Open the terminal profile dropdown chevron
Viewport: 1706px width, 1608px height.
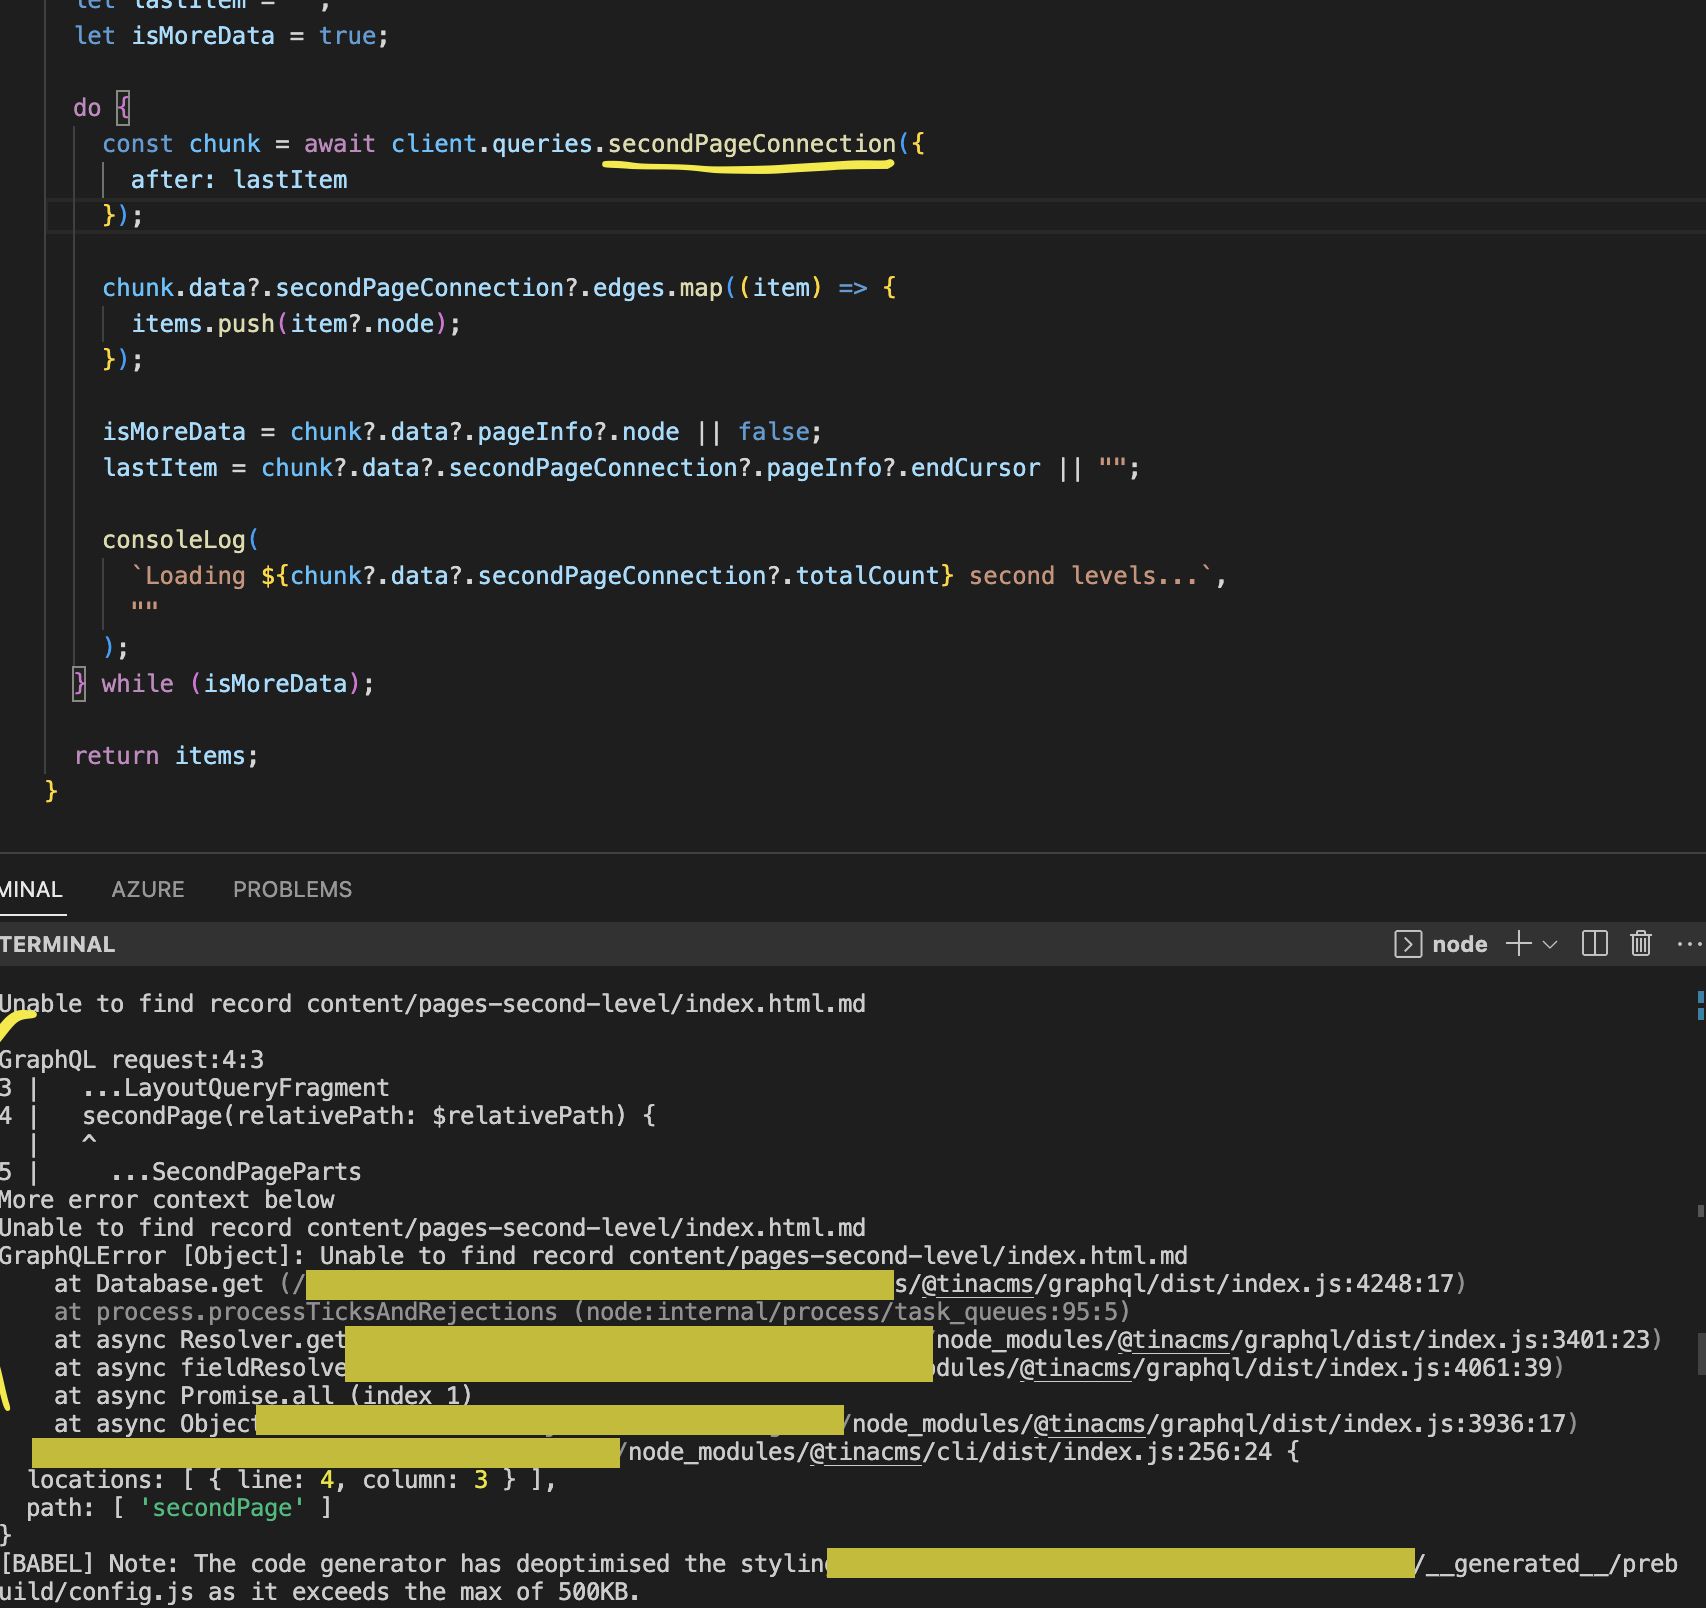1549,944
